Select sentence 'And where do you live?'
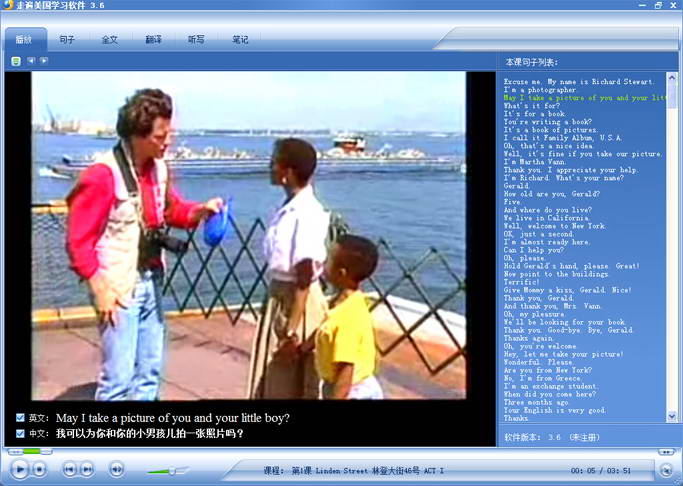Image resolution: width=683 pixels, height=486 pixels. [x=548, y=210]
